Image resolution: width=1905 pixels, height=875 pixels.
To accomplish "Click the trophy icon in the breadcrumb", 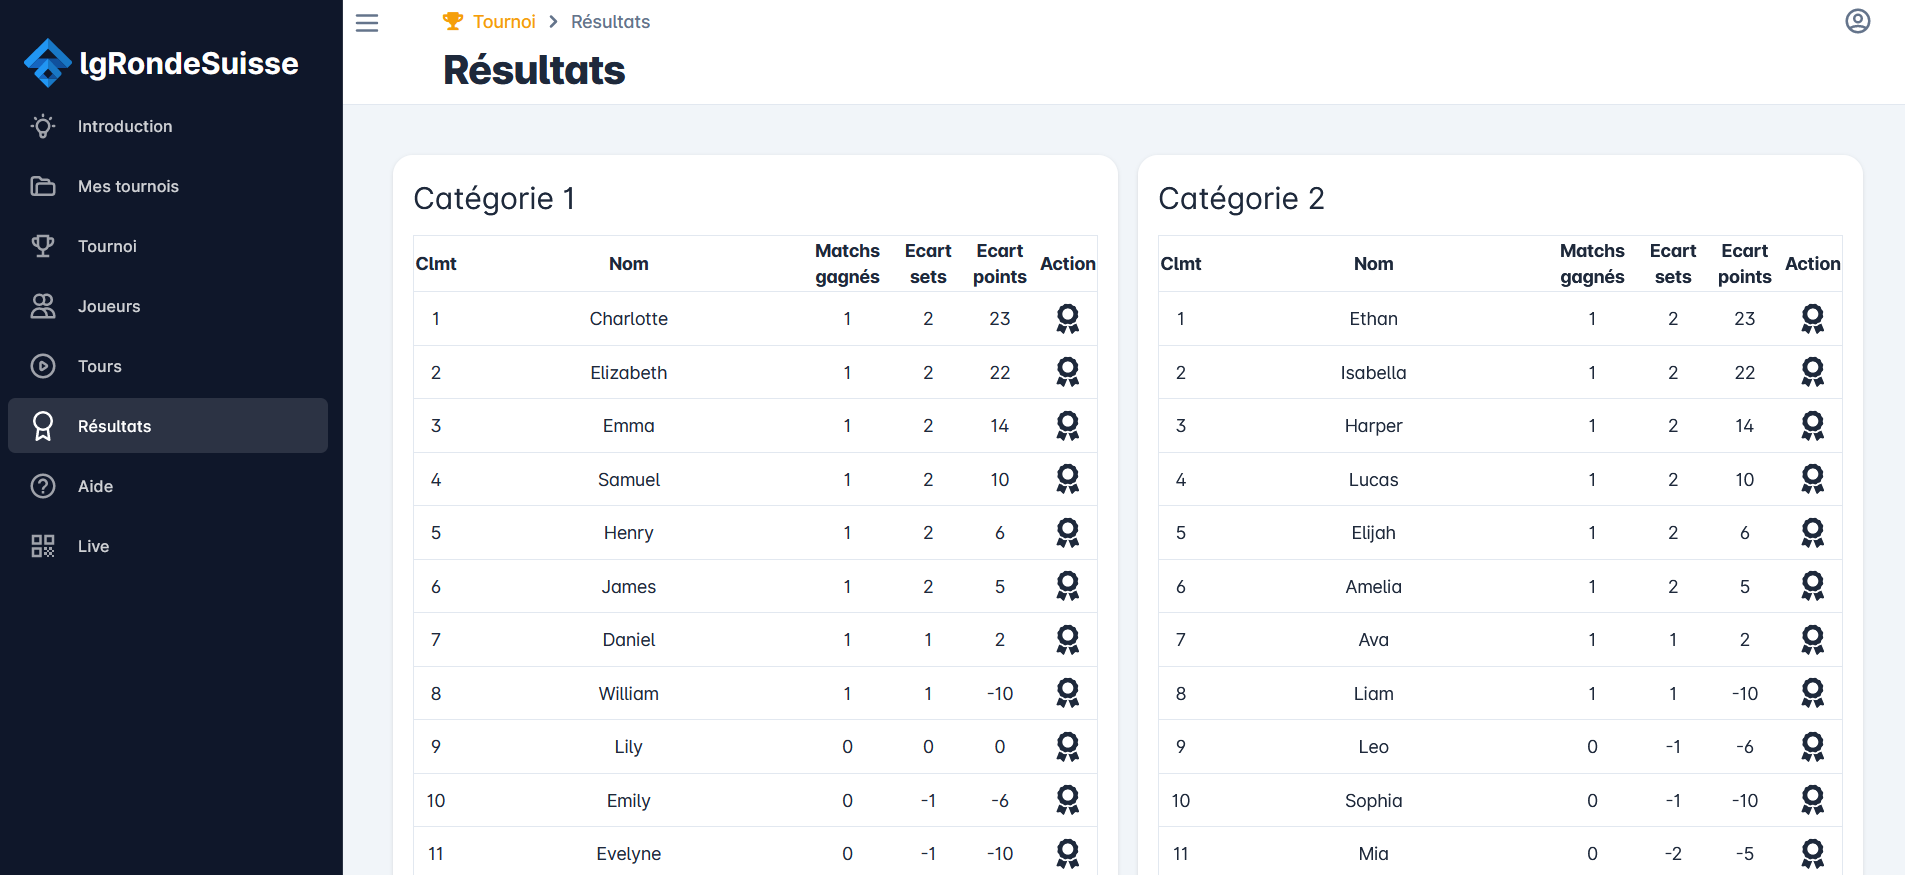I will tap(453, 20).
